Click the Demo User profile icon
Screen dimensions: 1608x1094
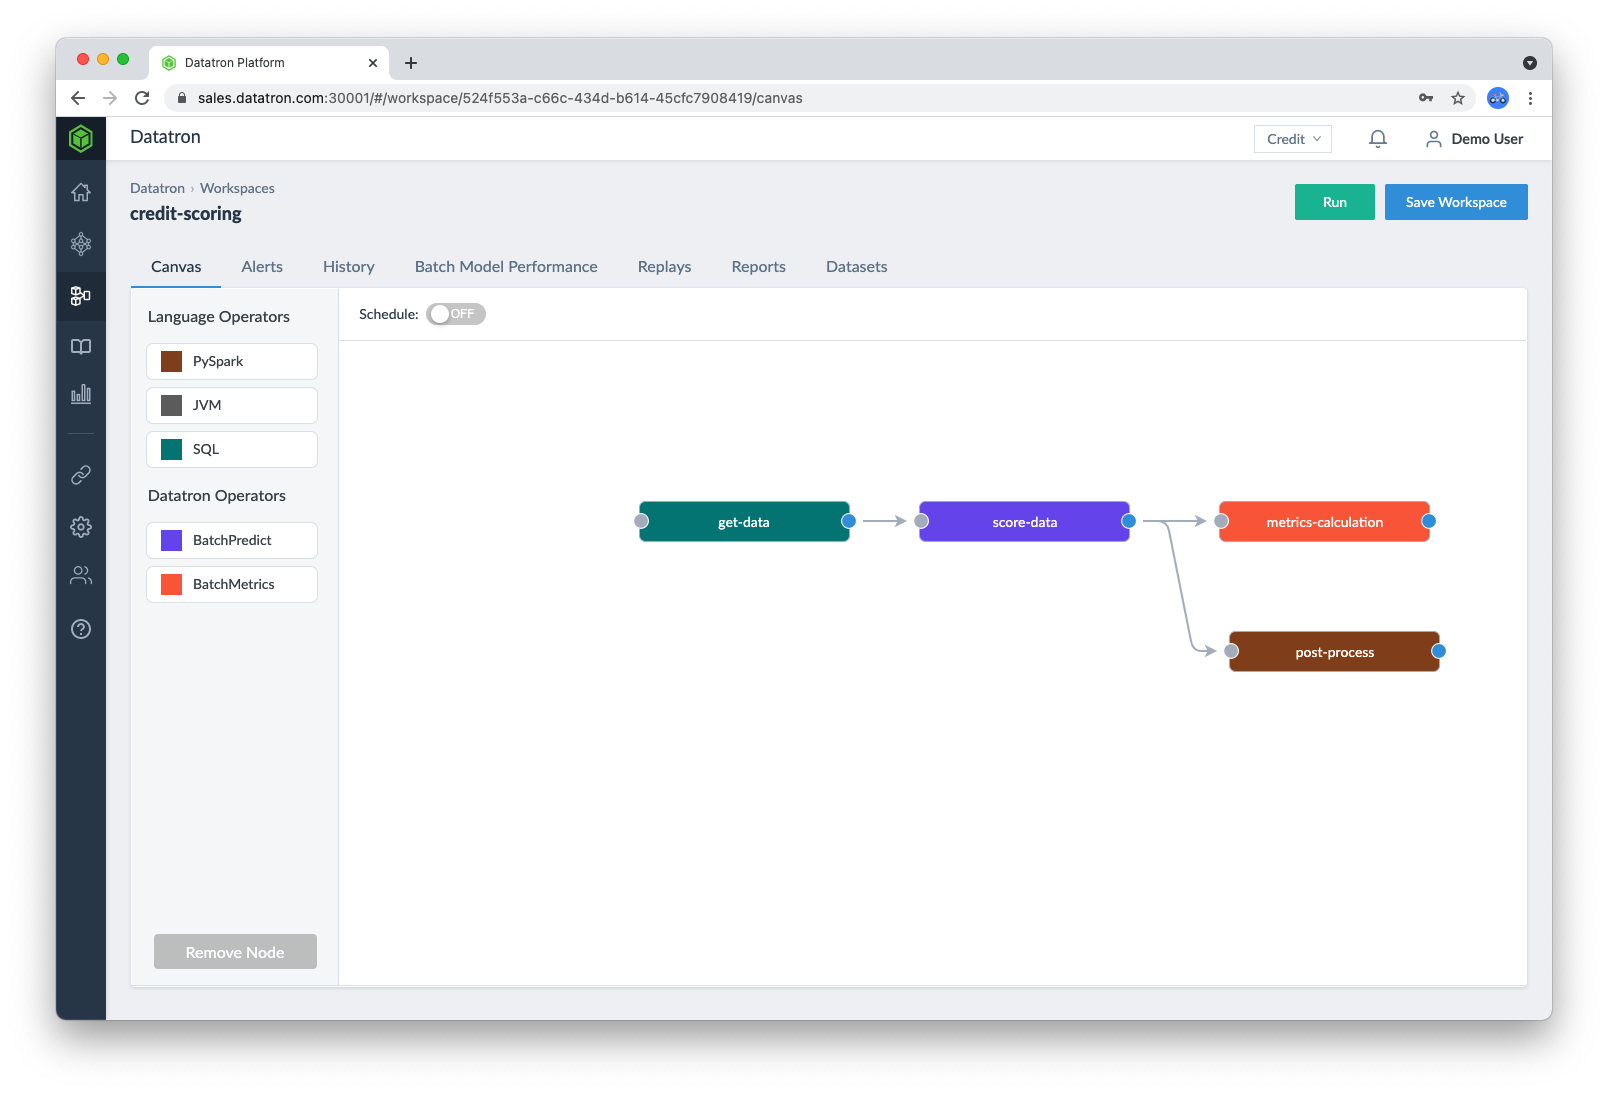point(1434,139)
